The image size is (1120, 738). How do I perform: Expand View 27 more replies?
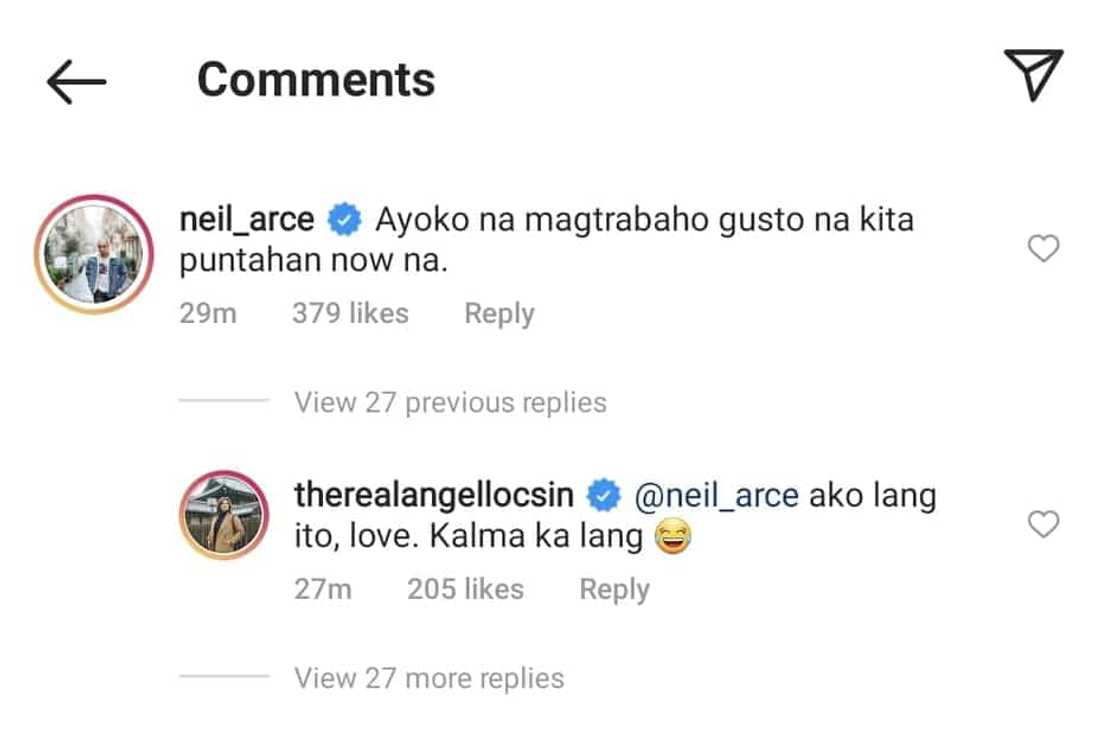[x=429, y=678]
